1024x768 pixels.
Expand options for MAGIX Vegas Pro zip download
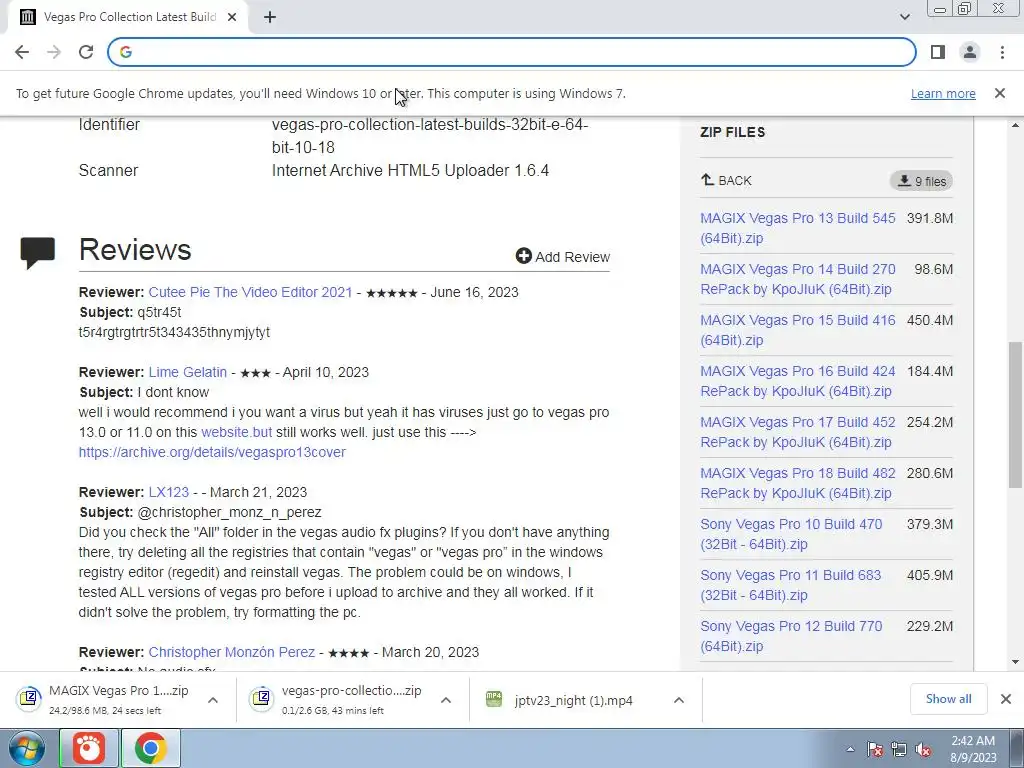click(213, 700)
